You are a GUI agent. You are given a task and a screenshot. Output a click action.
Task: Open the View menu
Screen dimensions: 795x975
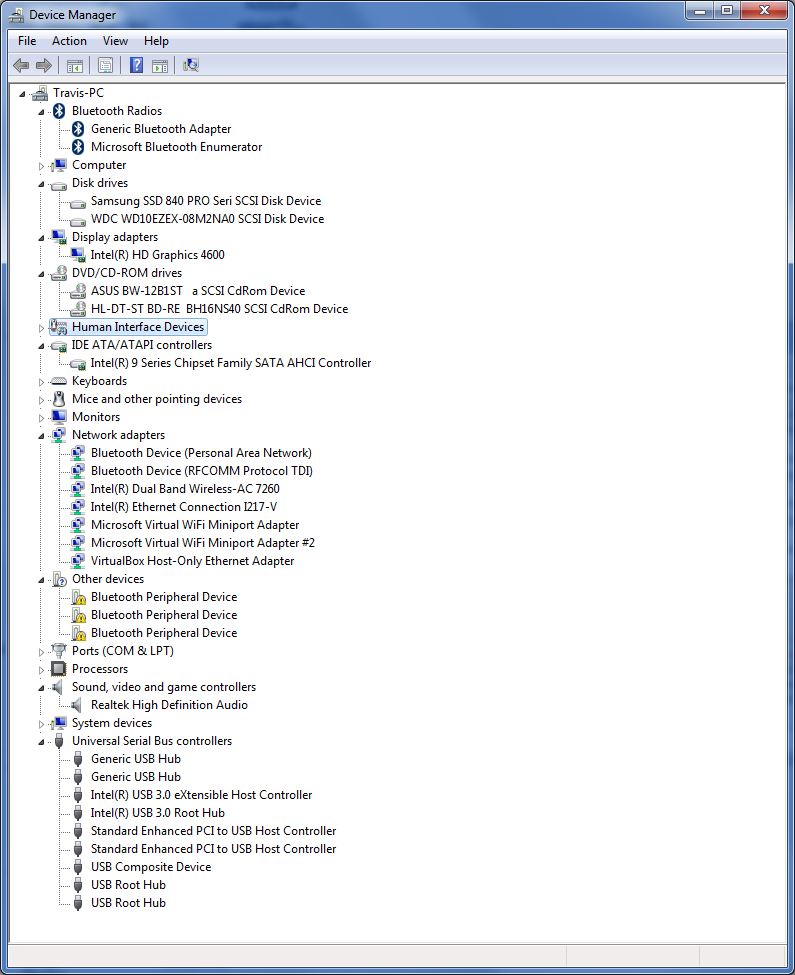click(115, 41)
